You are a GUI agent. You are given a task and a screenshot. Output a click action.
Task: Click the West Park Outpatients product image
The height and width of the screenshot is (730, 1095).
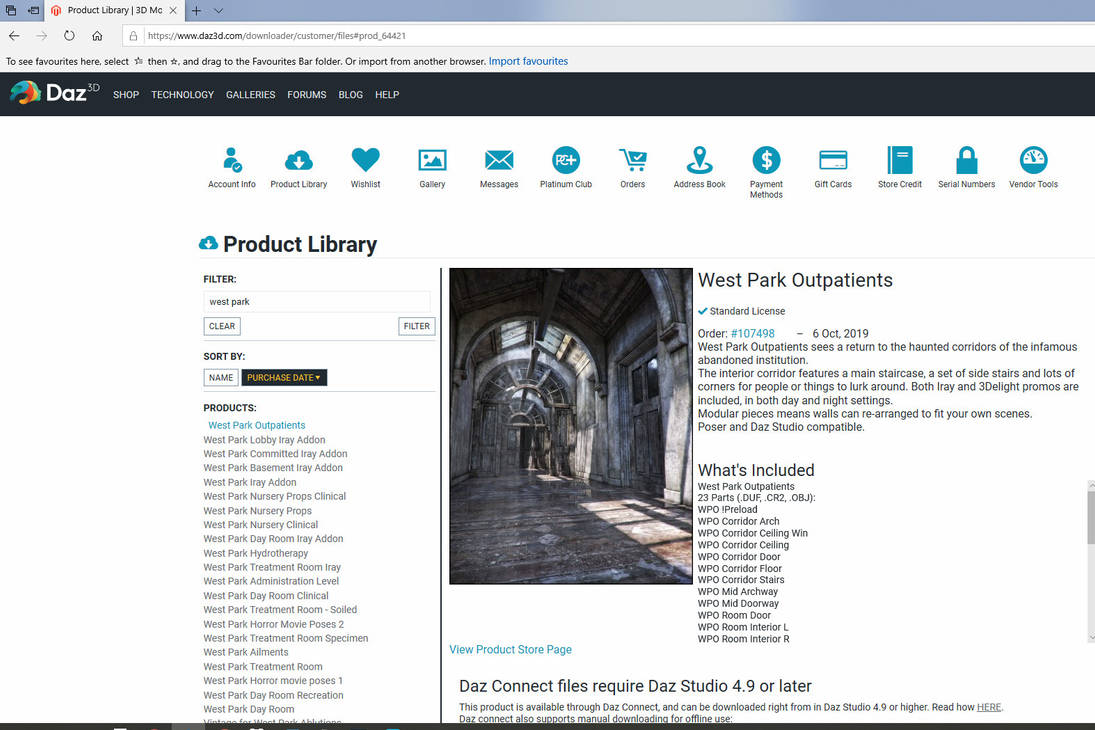[571, 426]
